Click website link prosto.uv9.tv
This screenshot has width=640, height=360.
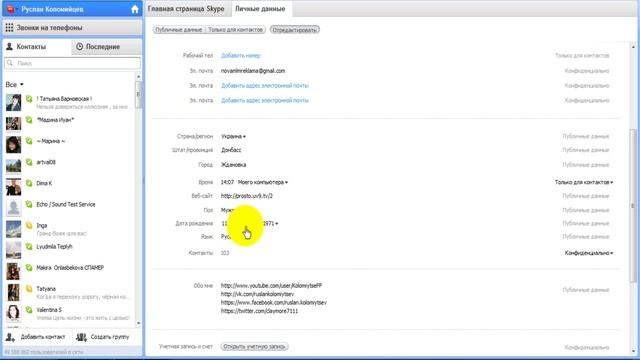[247, 196]
